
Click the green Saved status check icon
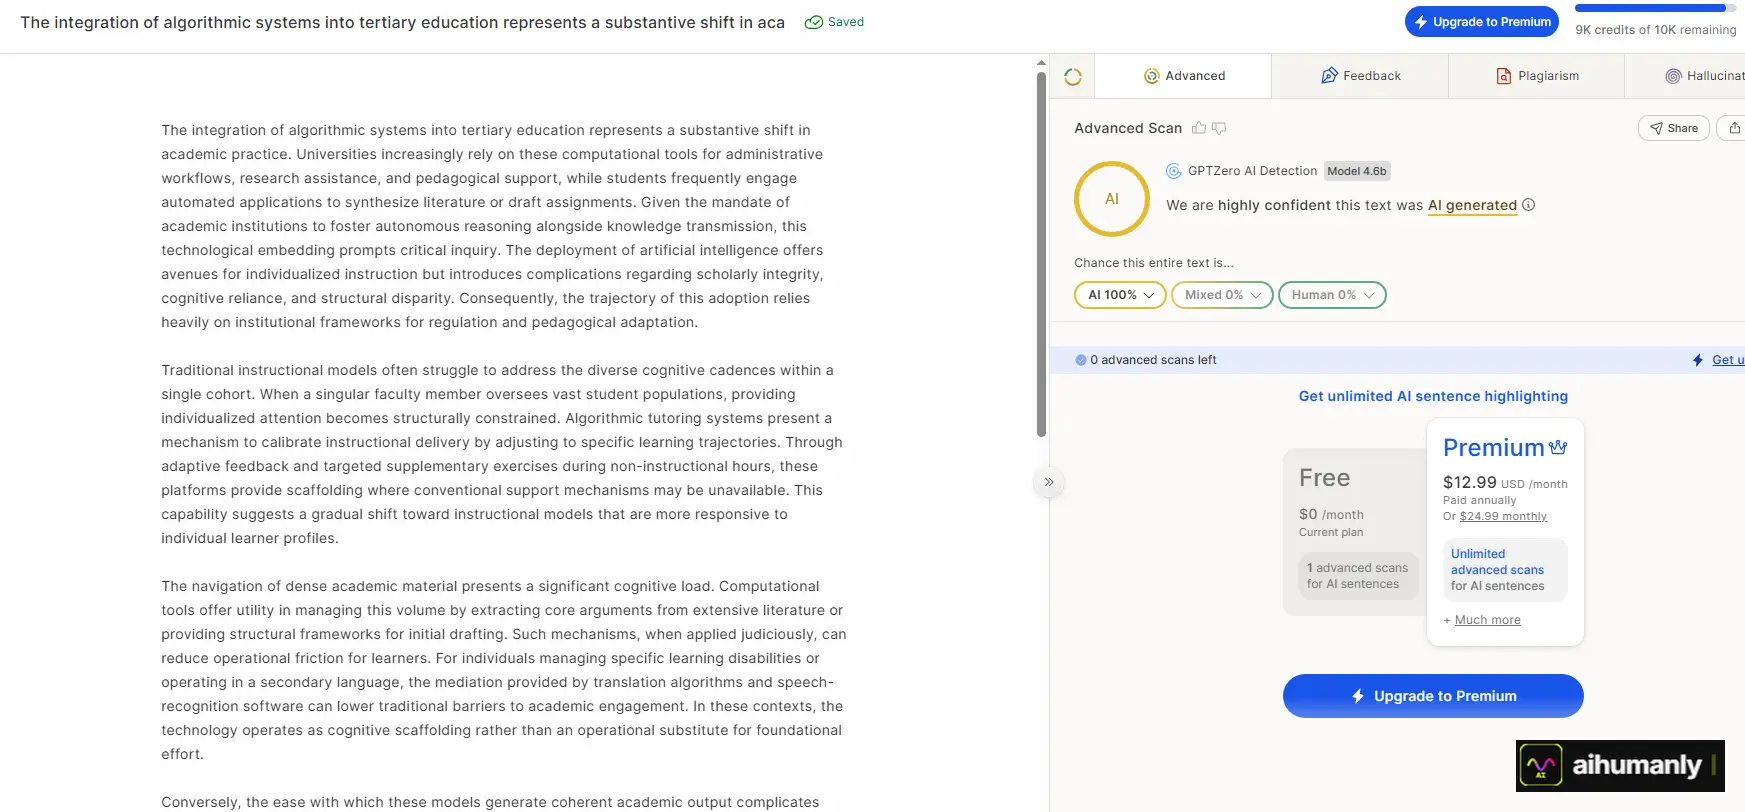[814, 22]
